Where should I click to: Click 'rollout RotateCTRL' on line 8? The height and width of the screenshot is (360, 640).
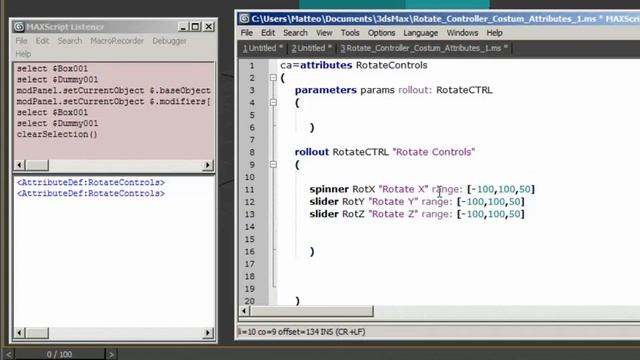(x=342, y=152)
